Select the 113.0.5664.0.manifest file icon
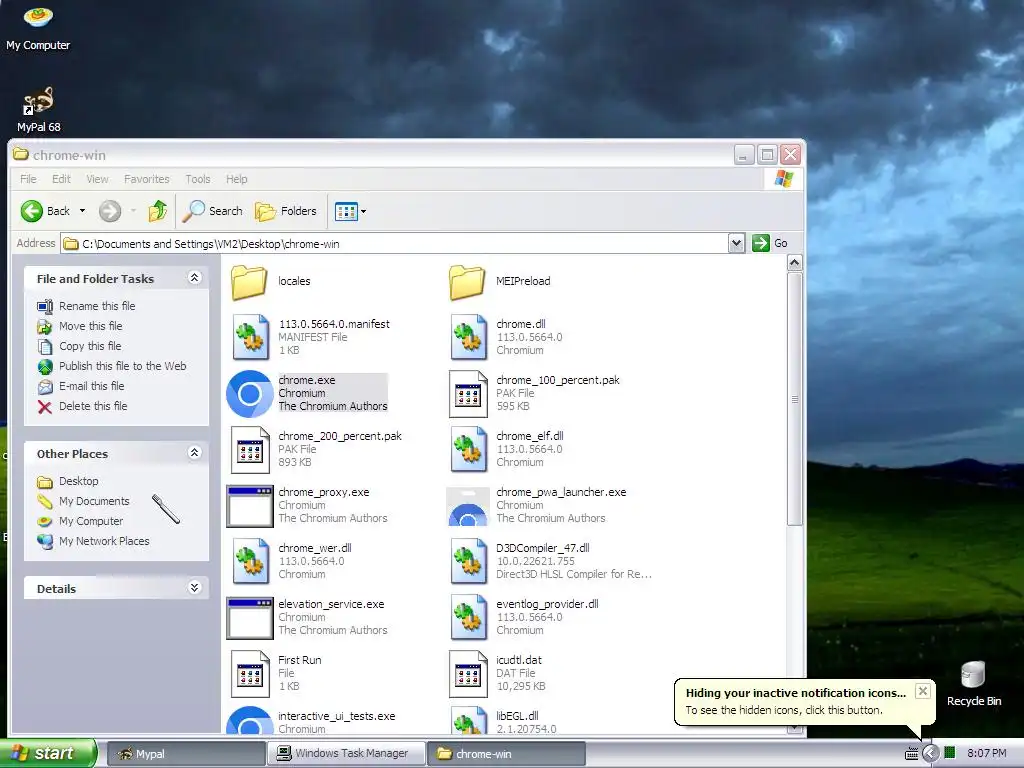Image resolution: width=1024 pixels, height=768 pixels. [x=251, y=337]
